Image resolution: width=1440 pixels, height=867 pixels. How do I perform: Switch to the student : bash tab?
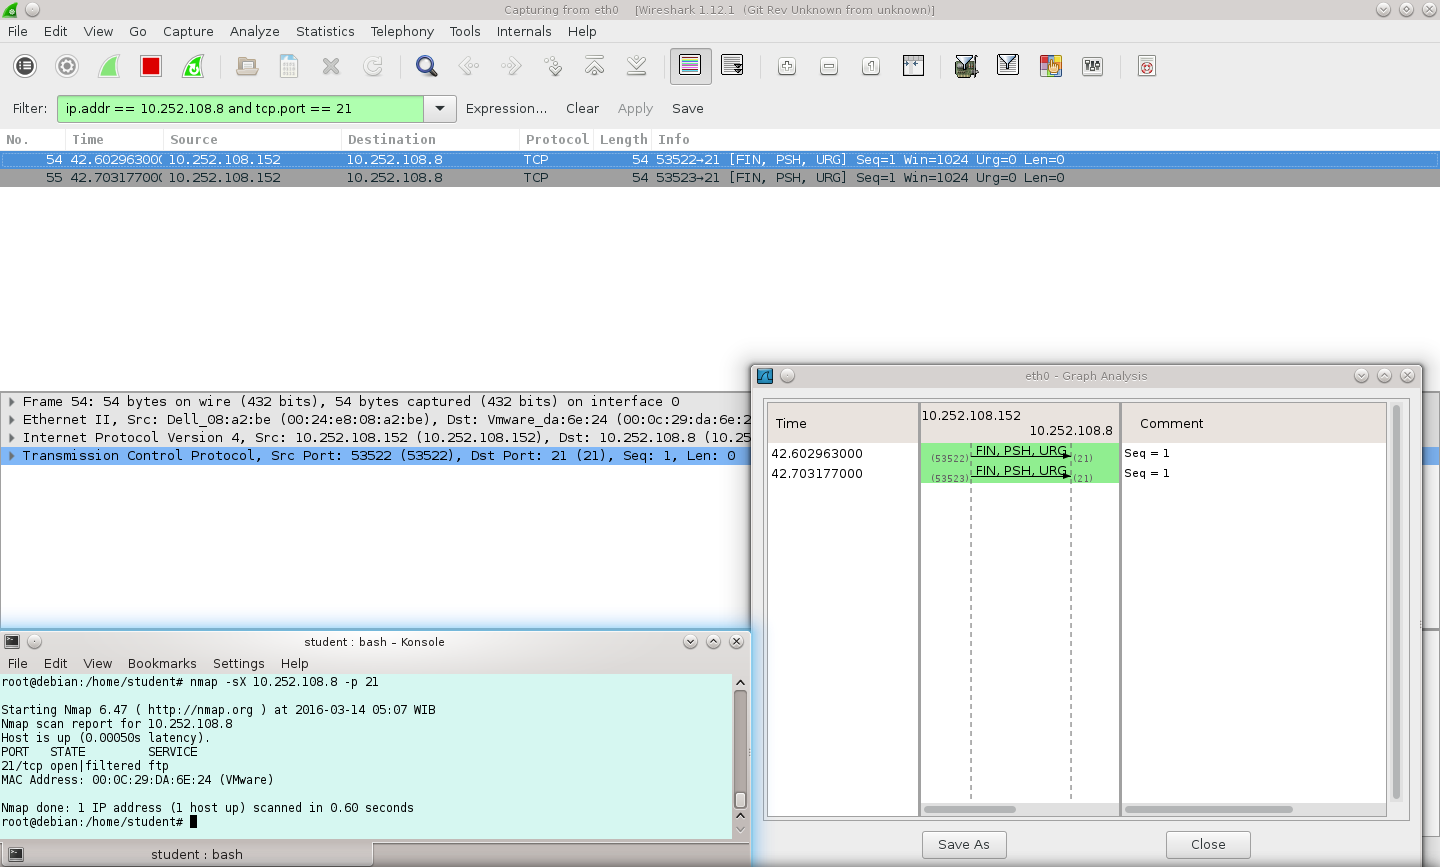[x=187, y=854]
